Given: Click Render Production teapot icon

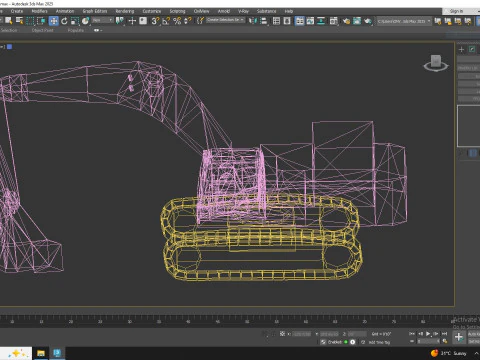Looking at the screenshot, I should tap(368, 21).
